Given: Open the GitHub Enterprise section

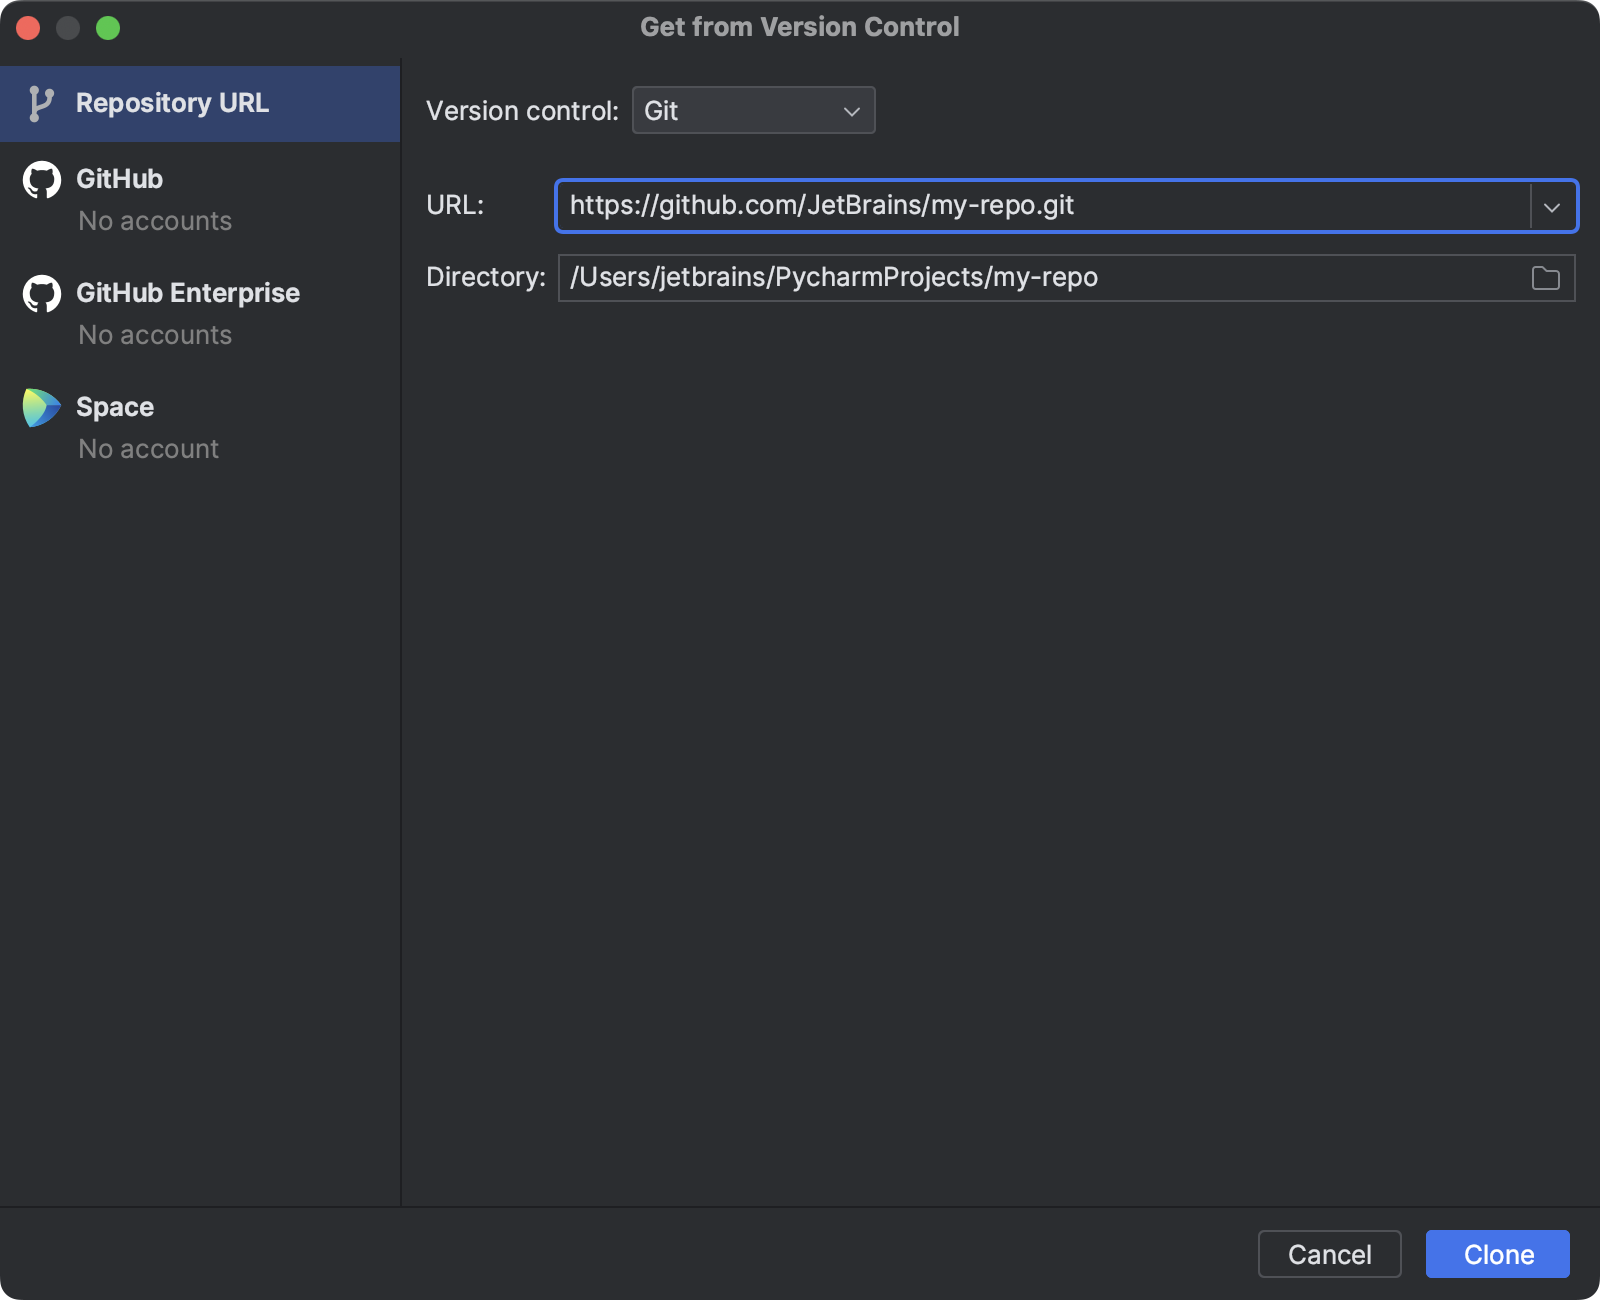Looking at the screenshot, I should [188, 294].
